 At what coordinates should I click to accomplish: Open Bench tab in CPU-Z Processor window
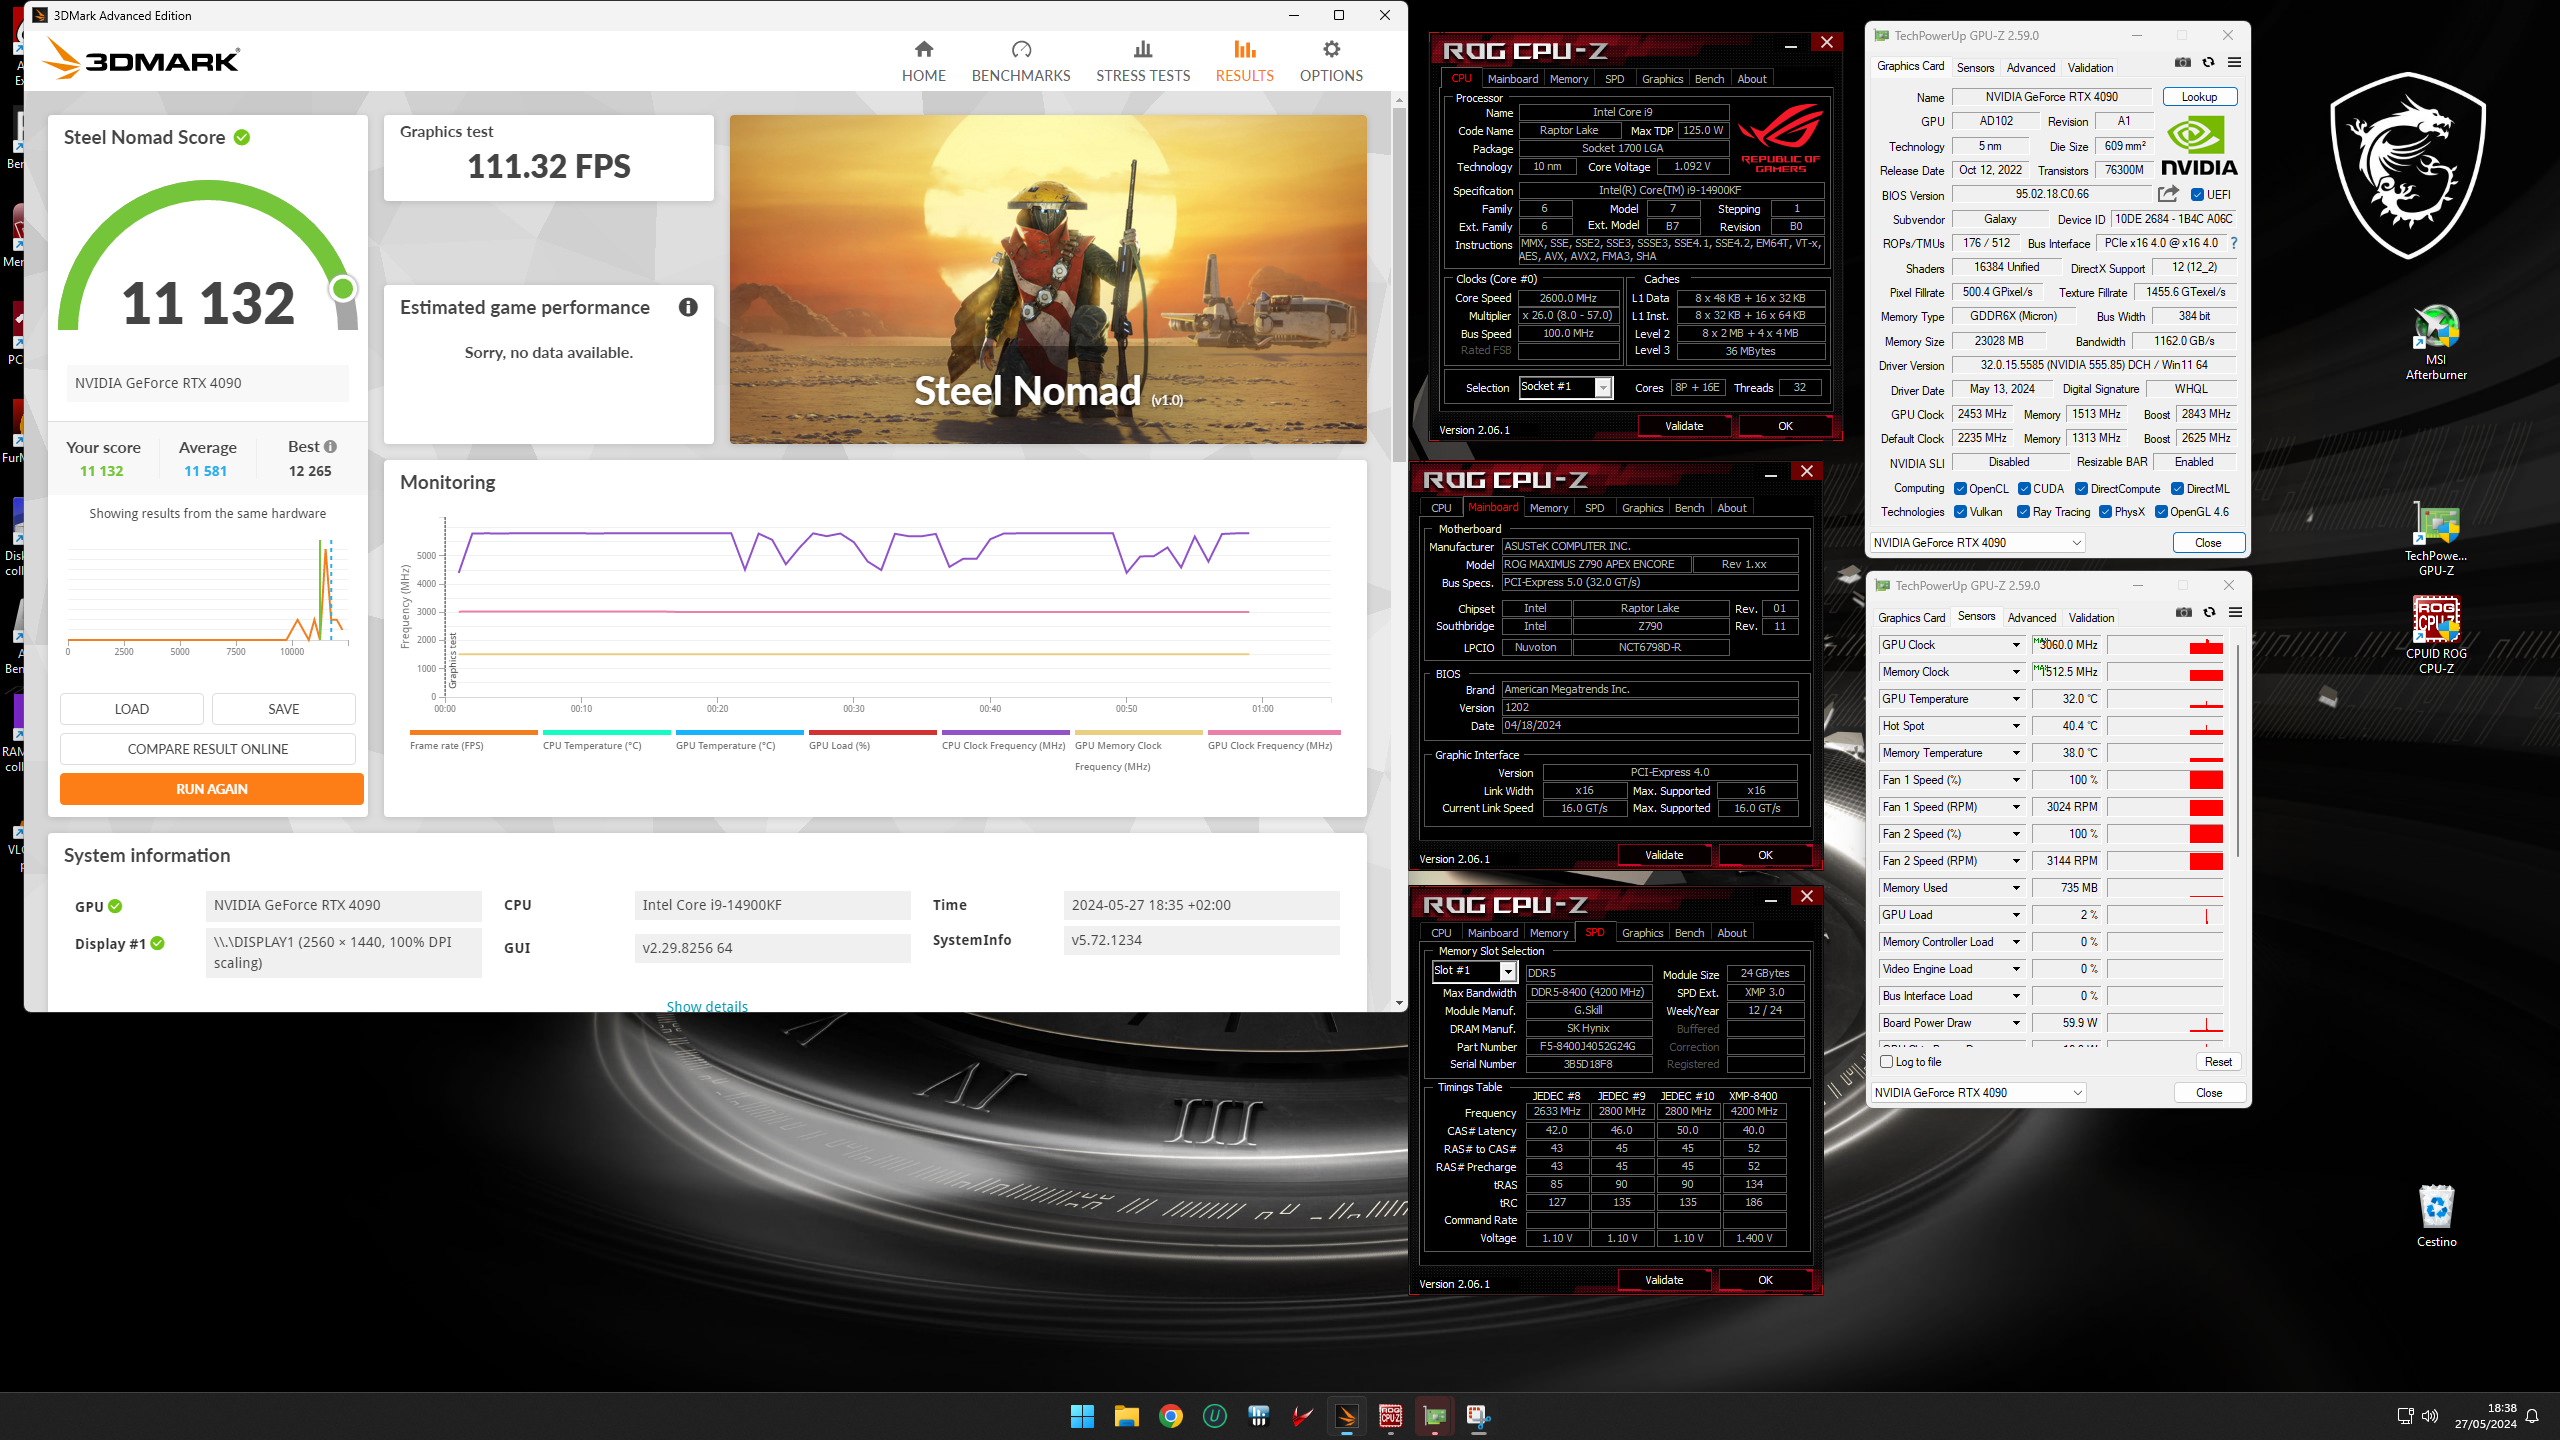(1709, 79)
